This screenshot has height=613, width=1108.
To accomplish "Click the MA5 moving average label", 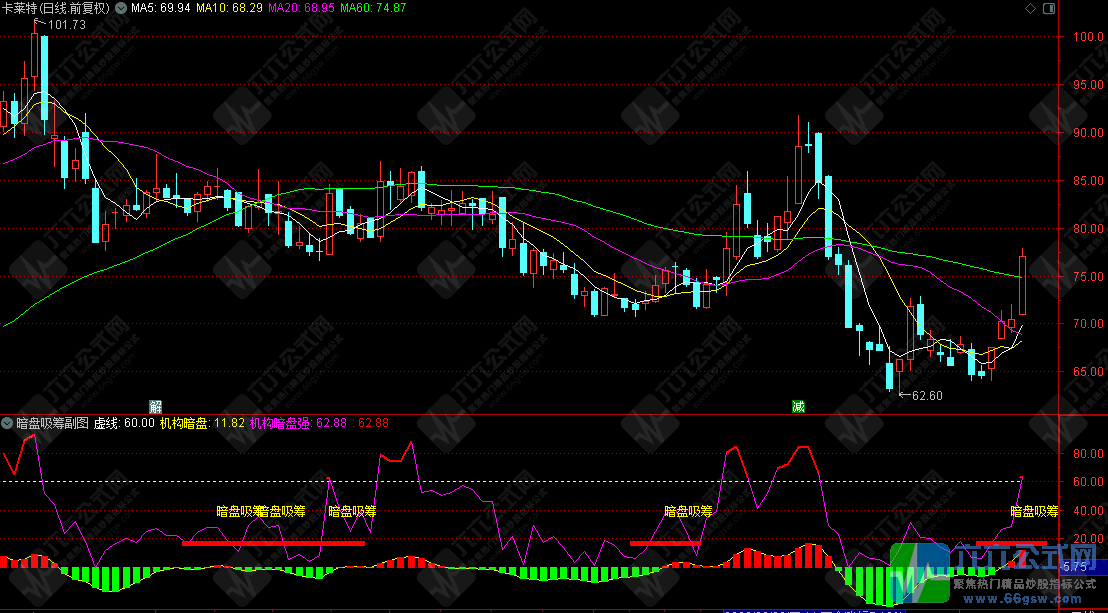I will click(160, 8).
